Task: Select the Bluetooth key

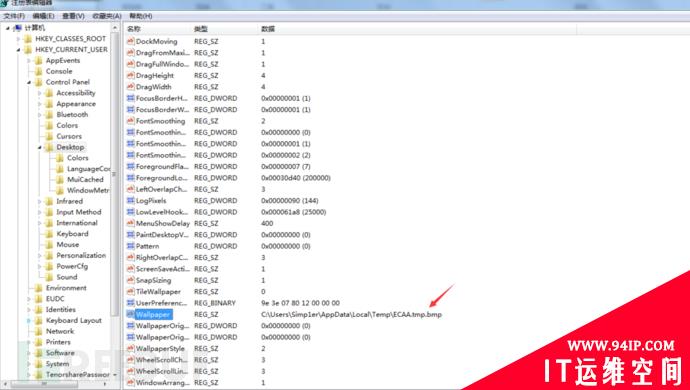Action: (x=72, y=115)
